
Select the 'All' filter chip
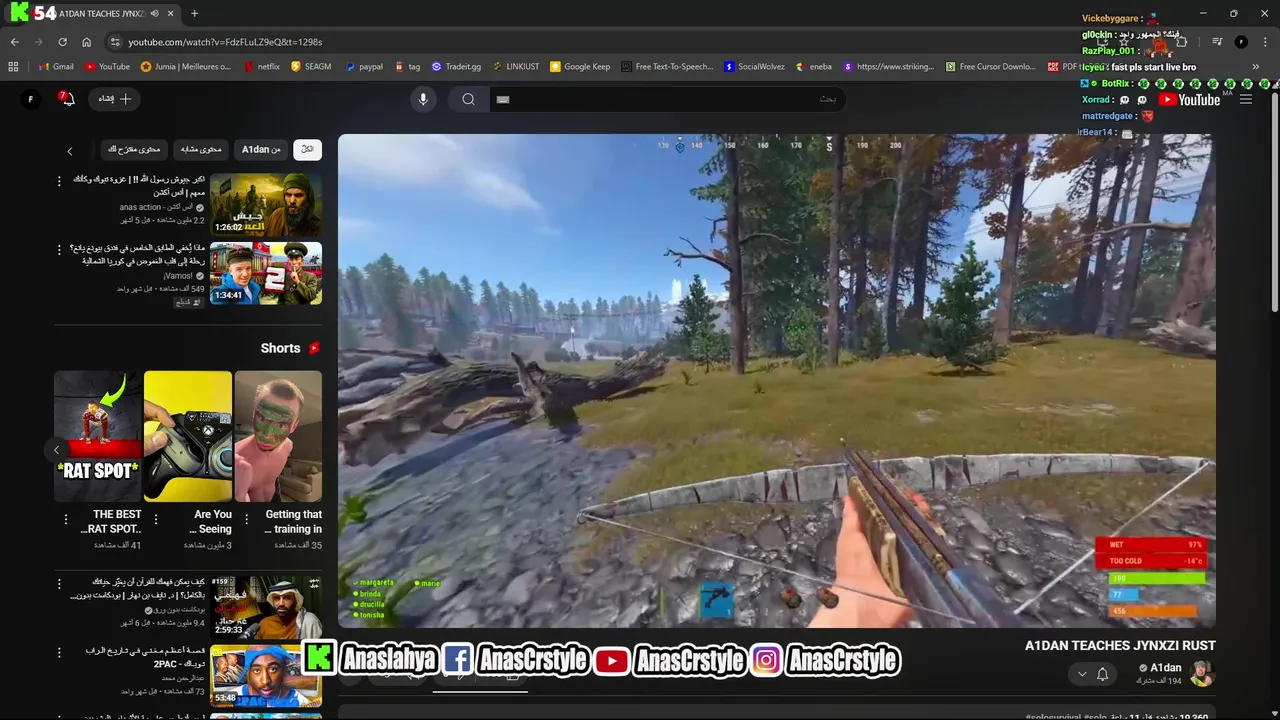[307, 149]
